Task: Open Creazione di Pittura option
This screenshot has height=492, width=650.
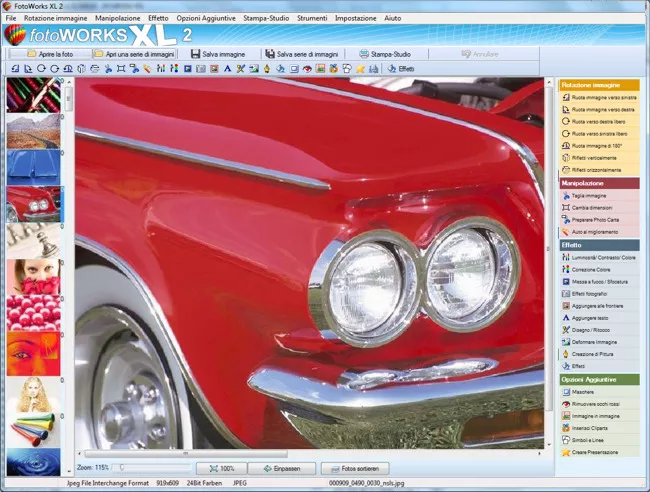Action: pyautogui.click(x=599, y=354)
